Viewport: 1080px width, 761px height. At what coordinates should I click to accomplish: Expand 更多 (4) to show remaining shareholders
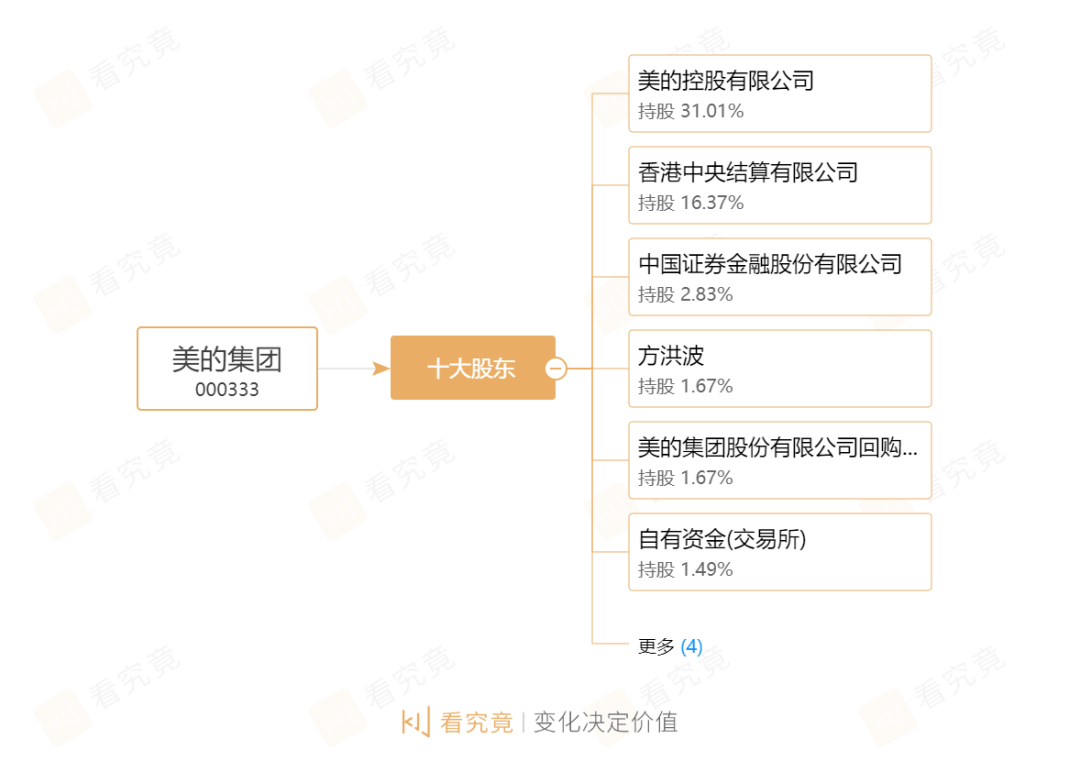click(x=670, y=647)
